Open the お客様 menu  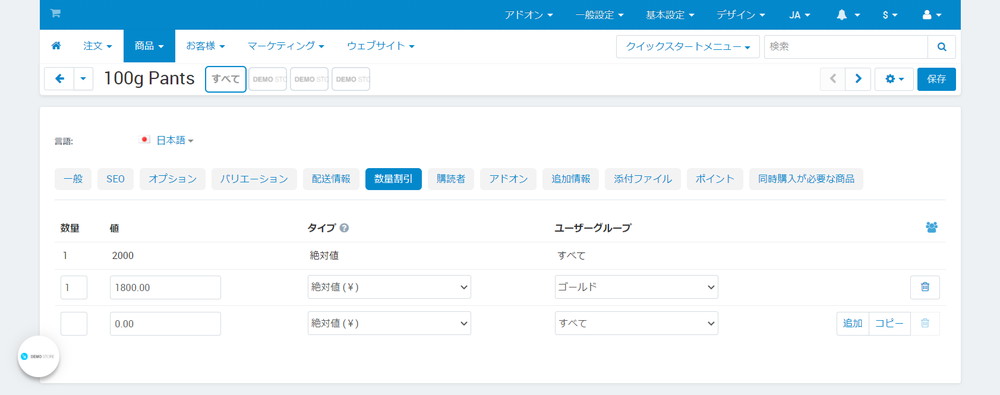coord(205,46)
